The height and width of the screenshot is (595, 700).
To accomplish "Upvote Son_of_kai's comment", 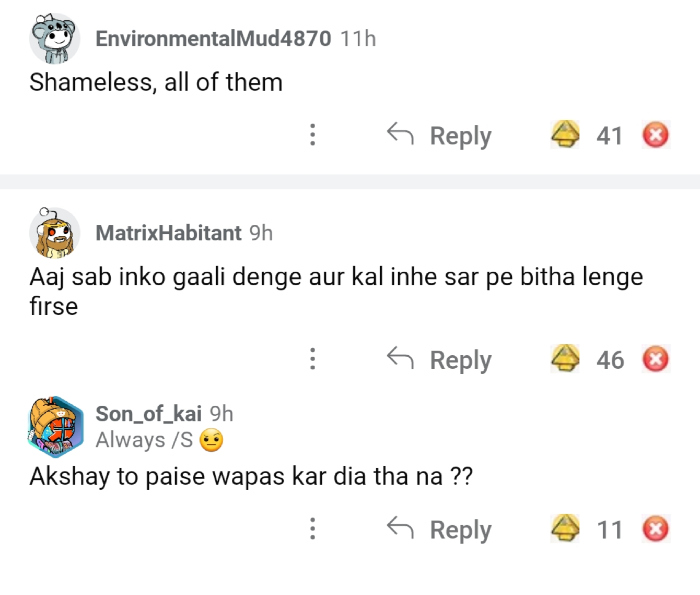I will (x=567, y=529).
